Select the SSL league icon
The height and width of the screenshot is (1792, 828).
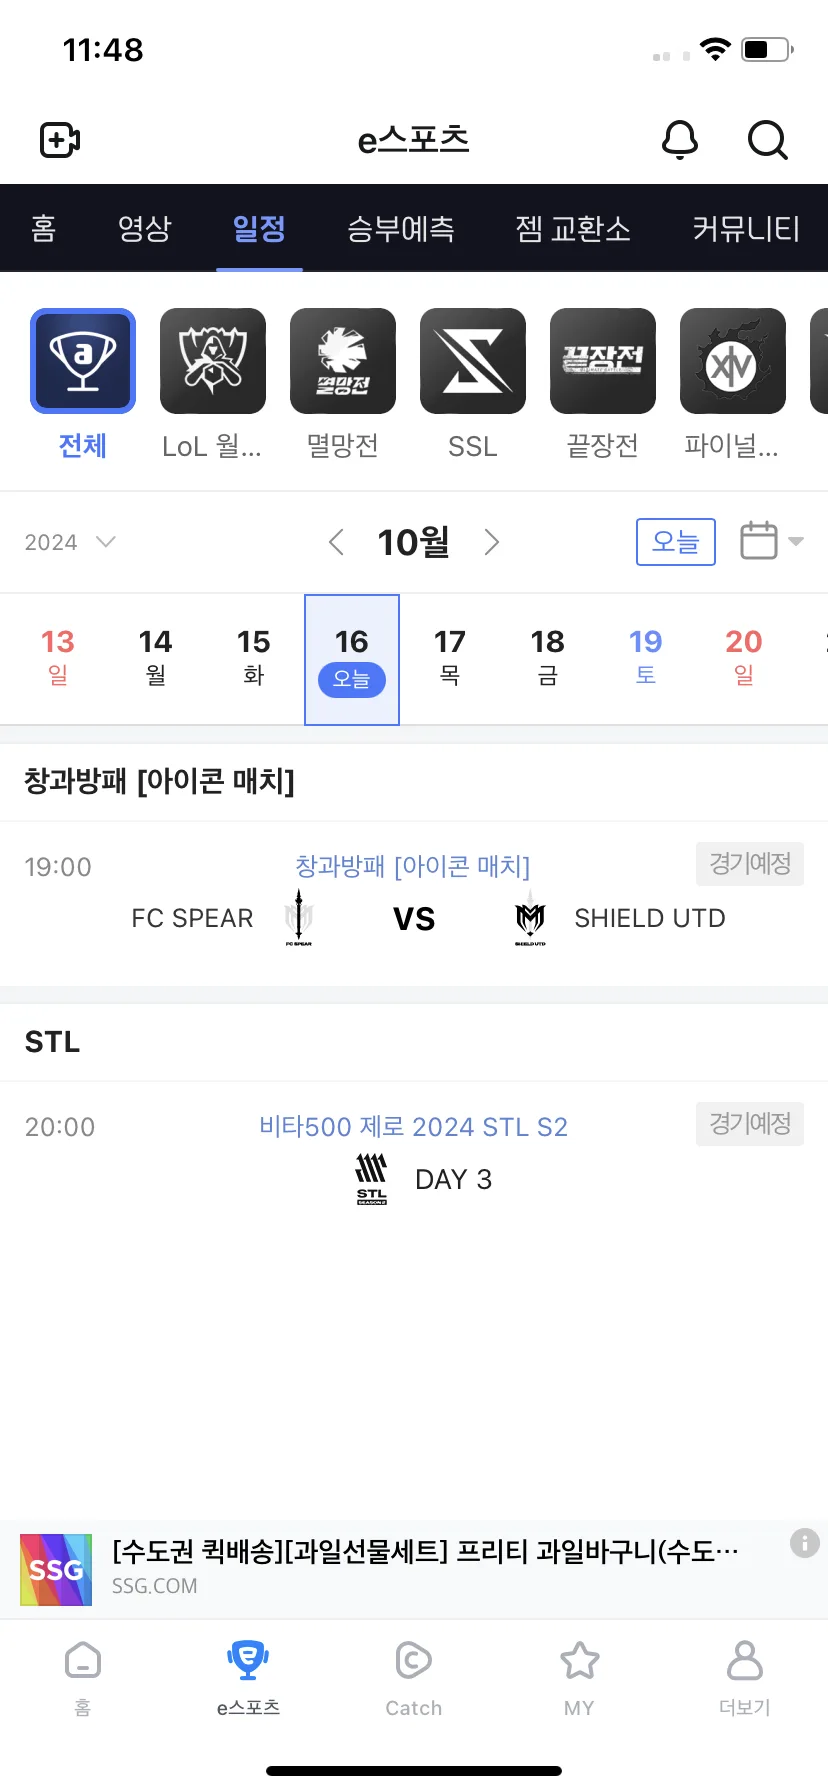[473, 361]
